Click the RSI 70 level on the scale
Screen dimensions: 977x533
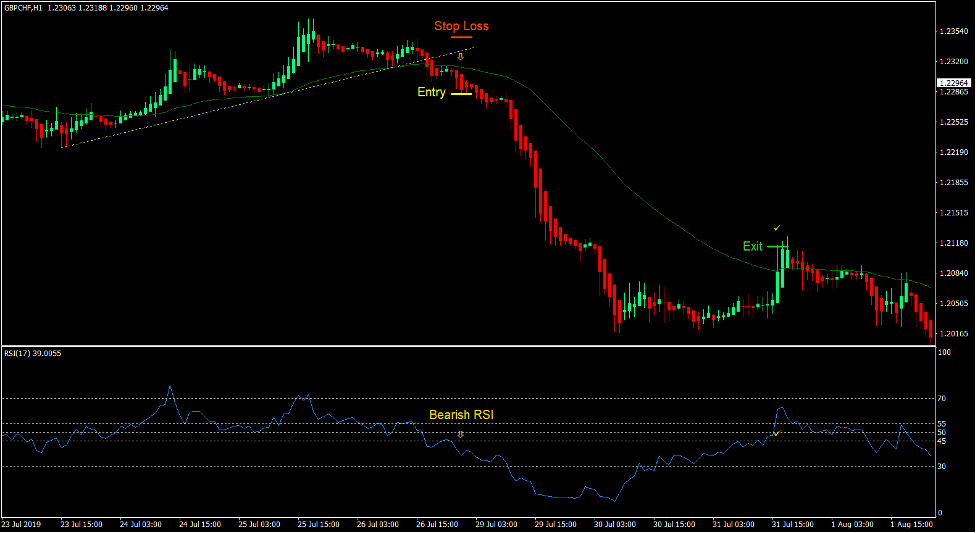pyautogui.click(x=943, y=399)
